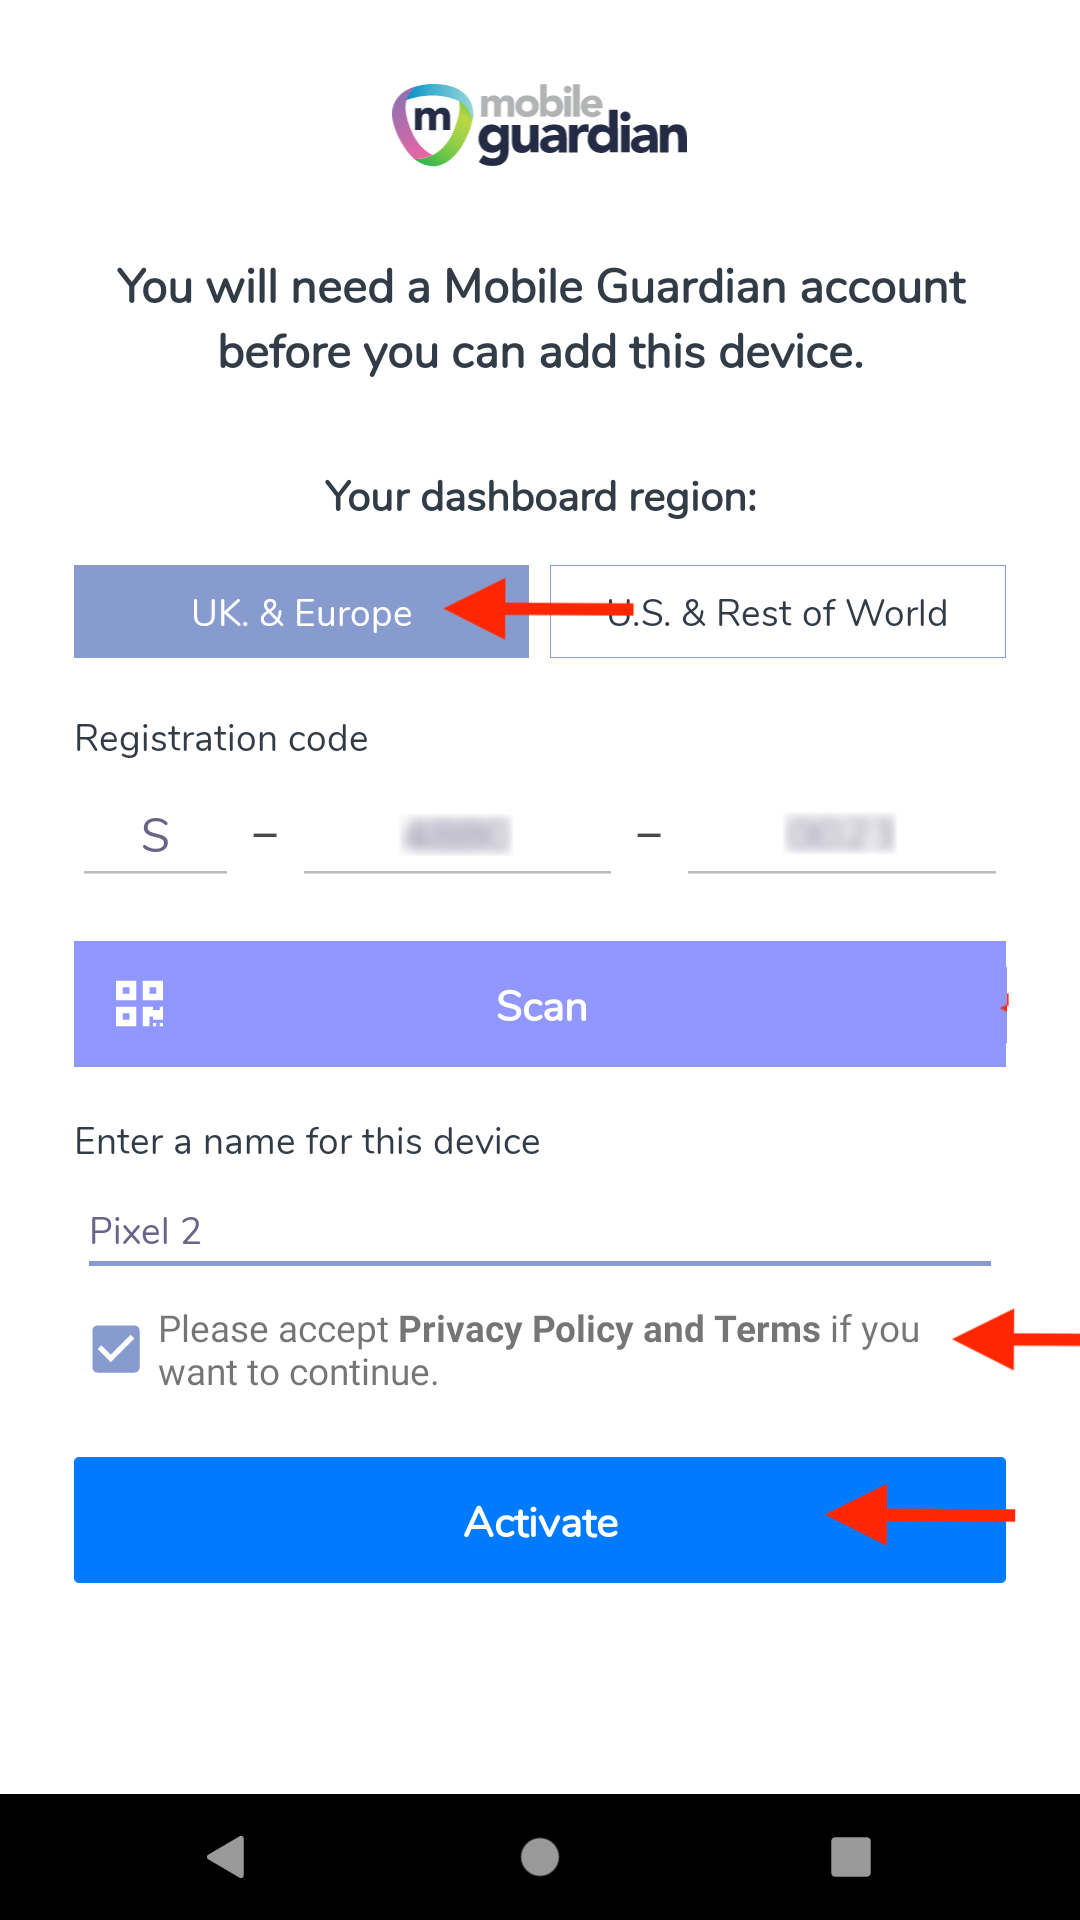Image resolution: width=1080 pixels, height=1920 pixels.
Task: Open recent apps with square icon
Action: (x=850, y=1857)
